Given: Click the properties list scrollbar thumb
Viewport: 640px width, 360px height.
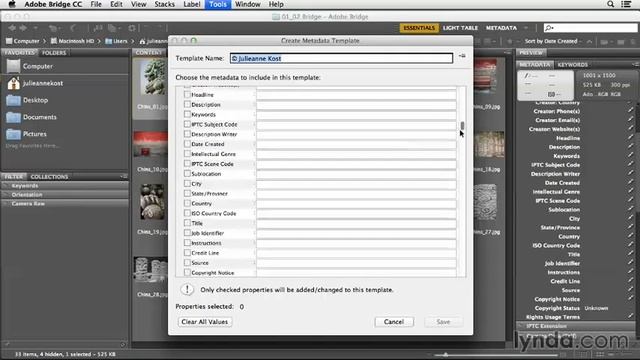Looking at the screenshot, I should 462,125.
